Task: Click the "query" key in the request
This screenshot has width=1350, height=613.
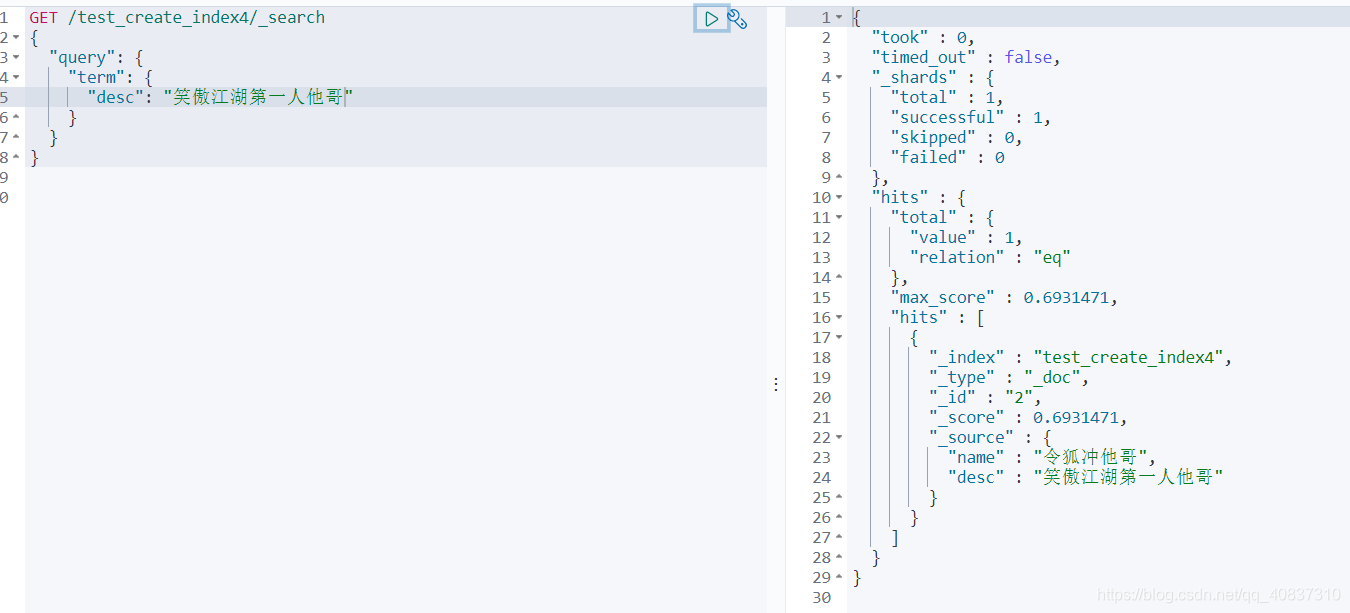Action: click(x=82, y=57)
